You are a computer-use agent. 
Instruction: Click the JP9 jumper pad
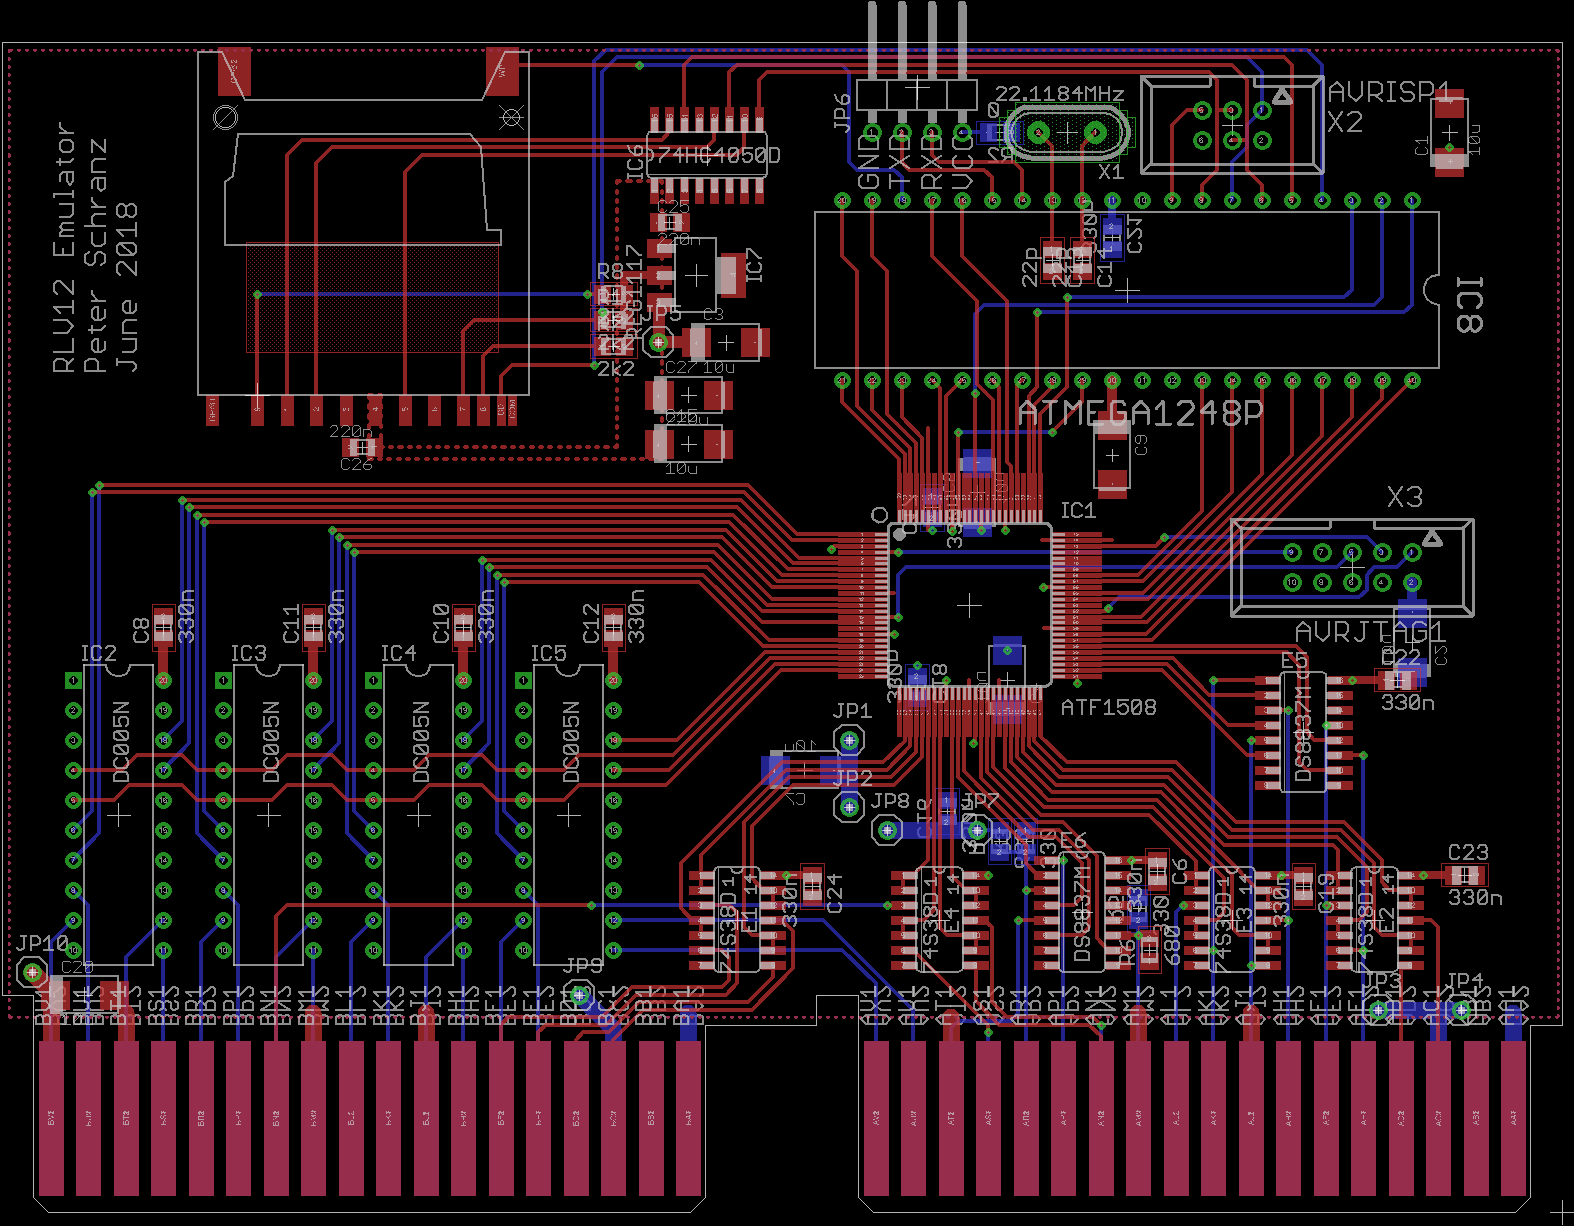577,994
